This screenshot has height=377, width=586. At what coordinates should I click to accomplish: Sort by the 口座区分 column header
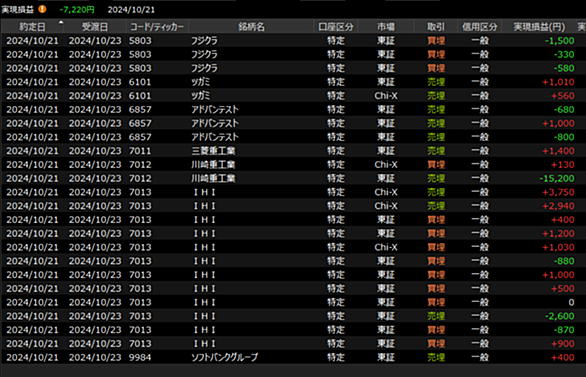point(336,27)
